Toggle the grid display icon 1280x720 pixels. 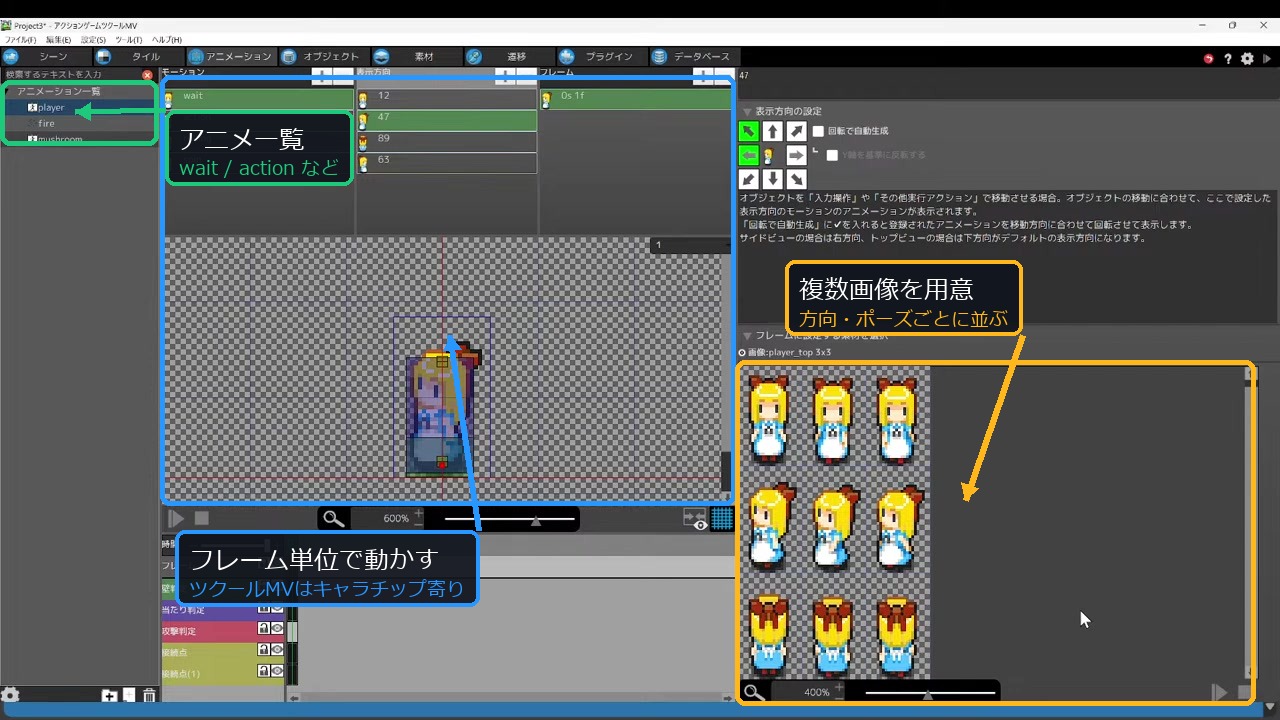pyautogui.click(x=722, y=518)
